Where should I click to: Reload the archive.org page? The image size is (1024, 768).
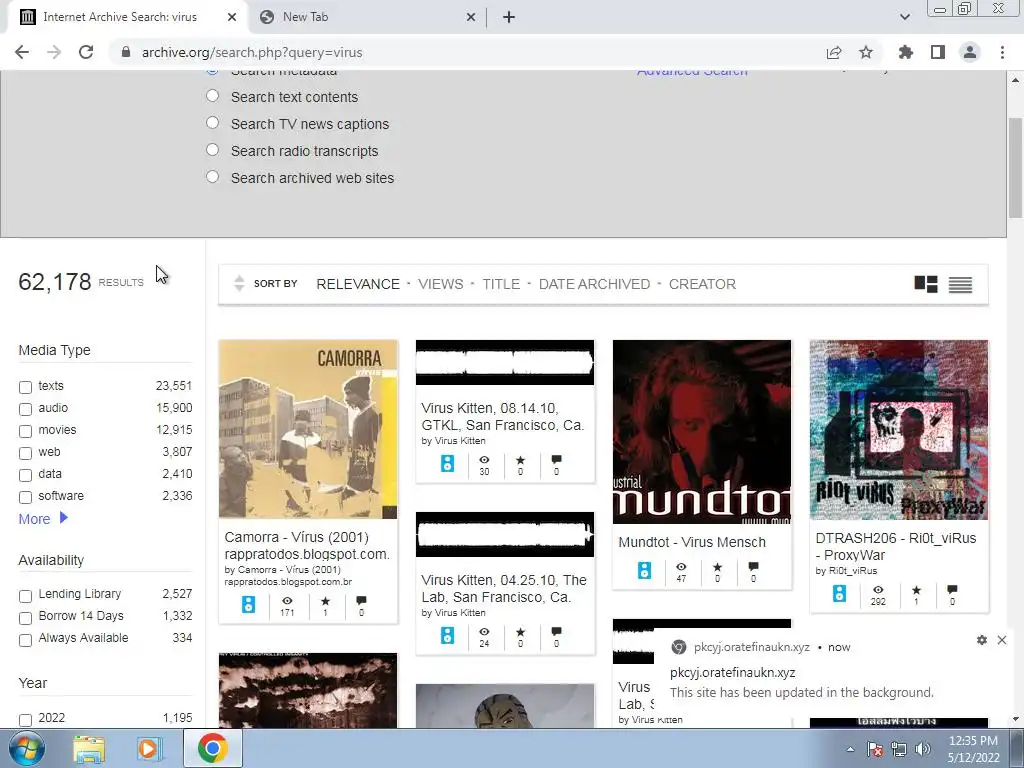point(86,52)
